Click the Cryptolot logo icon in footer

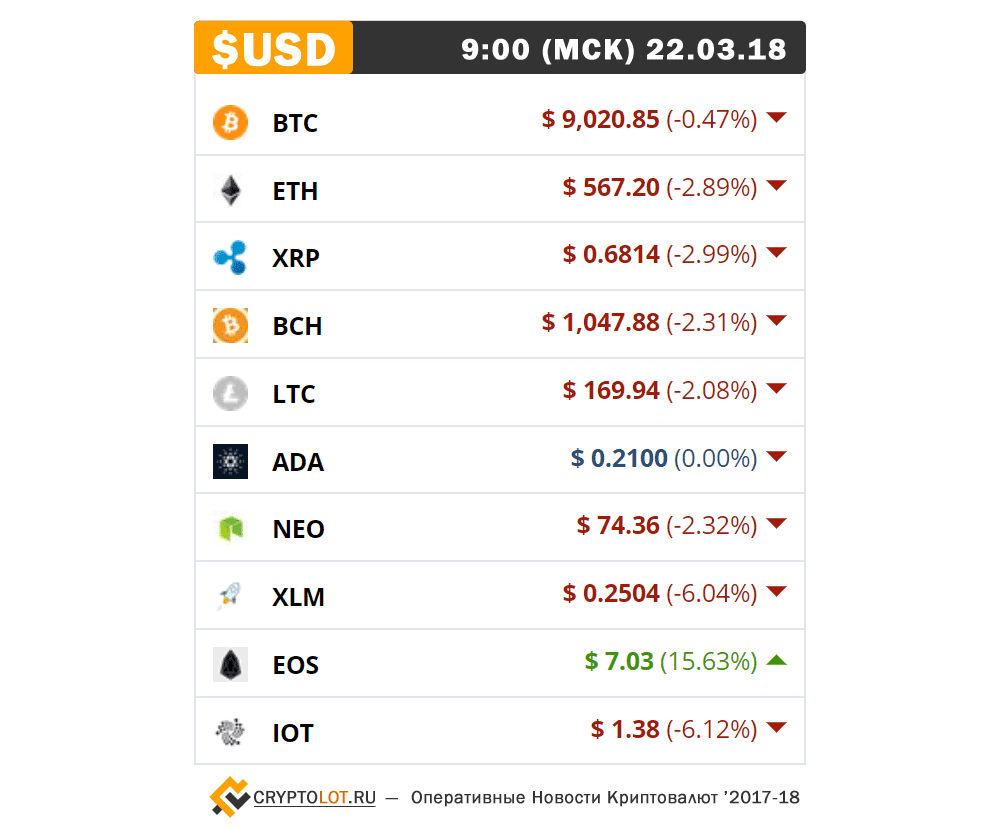[x=230, y=797]
